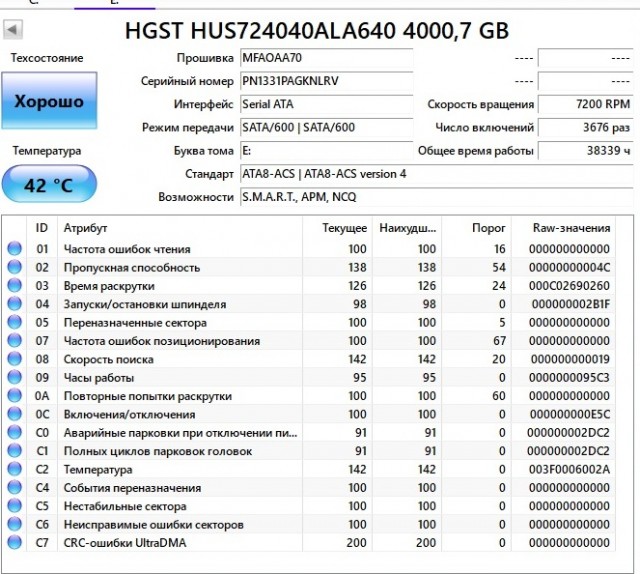
Task: Click the 42 °C temperature indicator
Action: [x=49, y=184]
